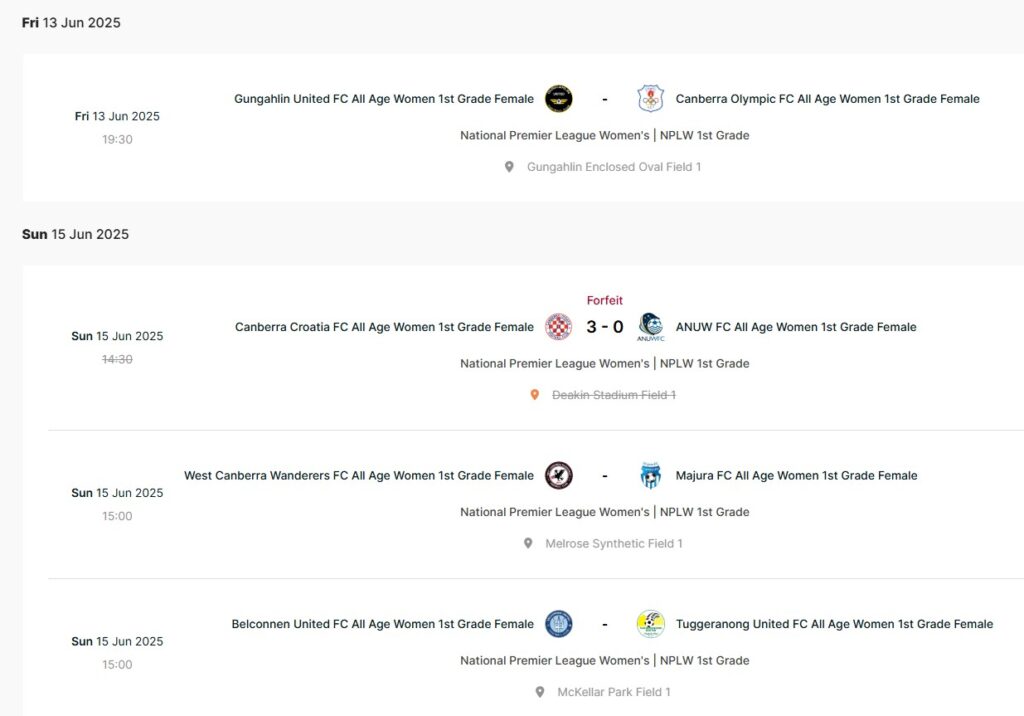
Task: Open Gungahlin United FC team name link
Action: [384, 99]
